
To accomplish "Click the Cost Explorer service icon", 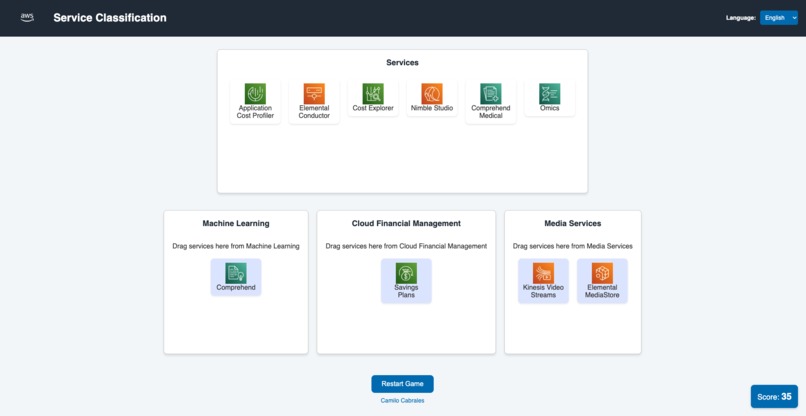I will 373,94.
